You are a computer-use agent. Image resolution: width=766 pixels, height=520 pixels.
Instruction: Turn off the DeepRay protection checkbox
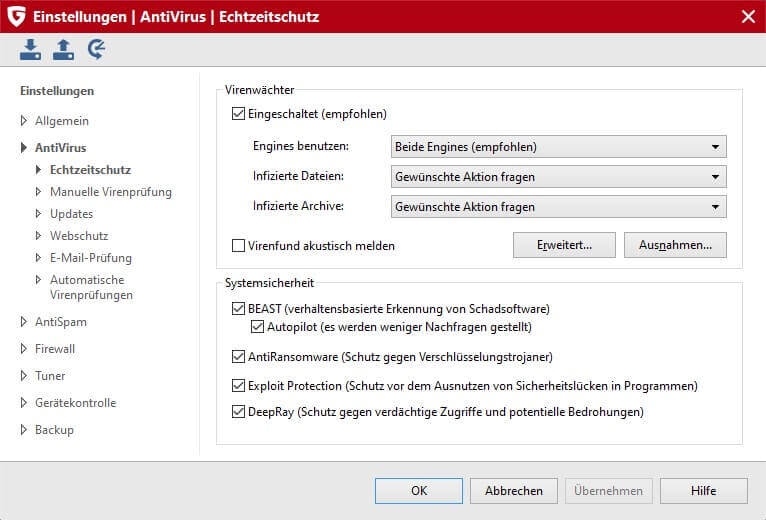point(238,411)
